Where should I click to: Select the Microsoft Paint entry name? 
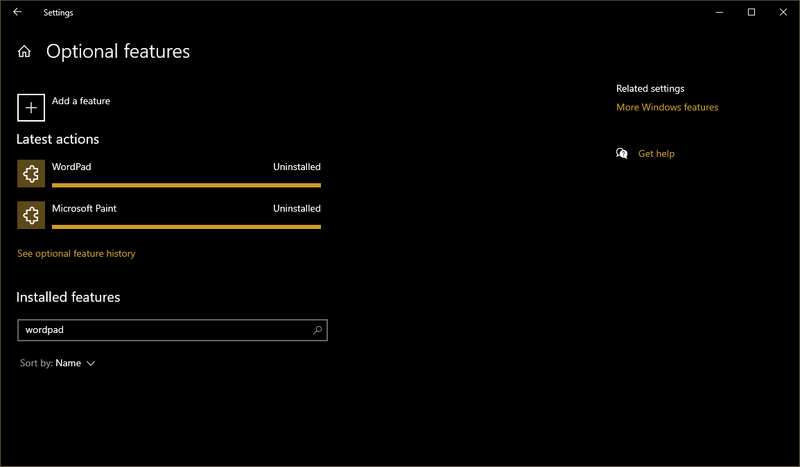[84, 208]
